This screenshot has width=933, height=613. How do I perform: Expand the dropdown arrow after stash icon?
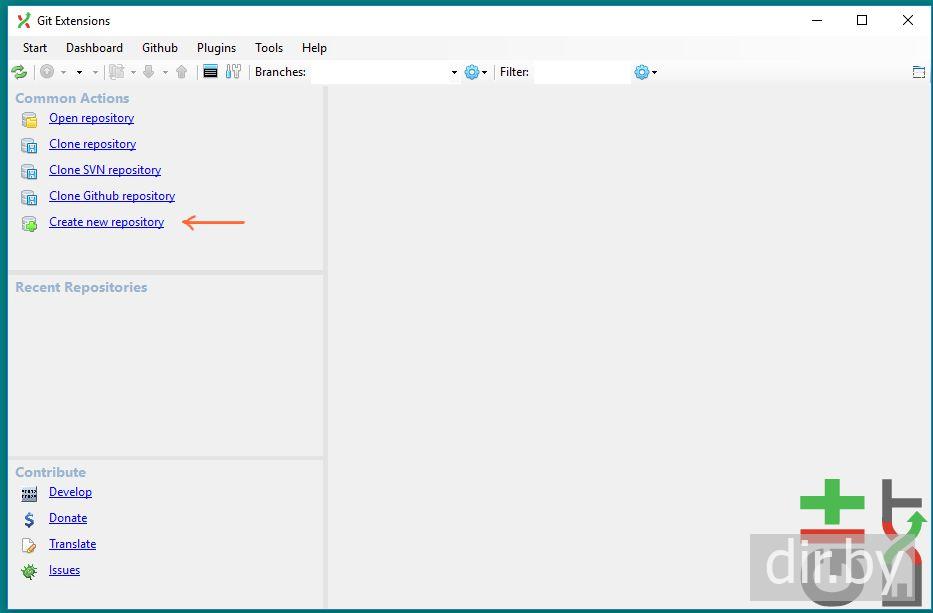pos(133,73)
